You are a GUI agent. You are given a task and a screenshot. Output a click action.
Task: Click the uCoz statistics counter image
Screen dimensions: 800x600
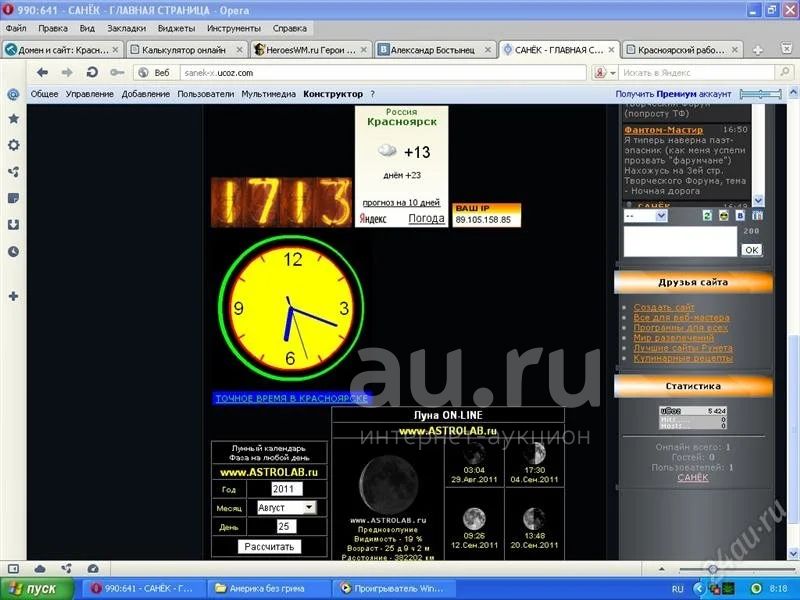click(693, 418)
